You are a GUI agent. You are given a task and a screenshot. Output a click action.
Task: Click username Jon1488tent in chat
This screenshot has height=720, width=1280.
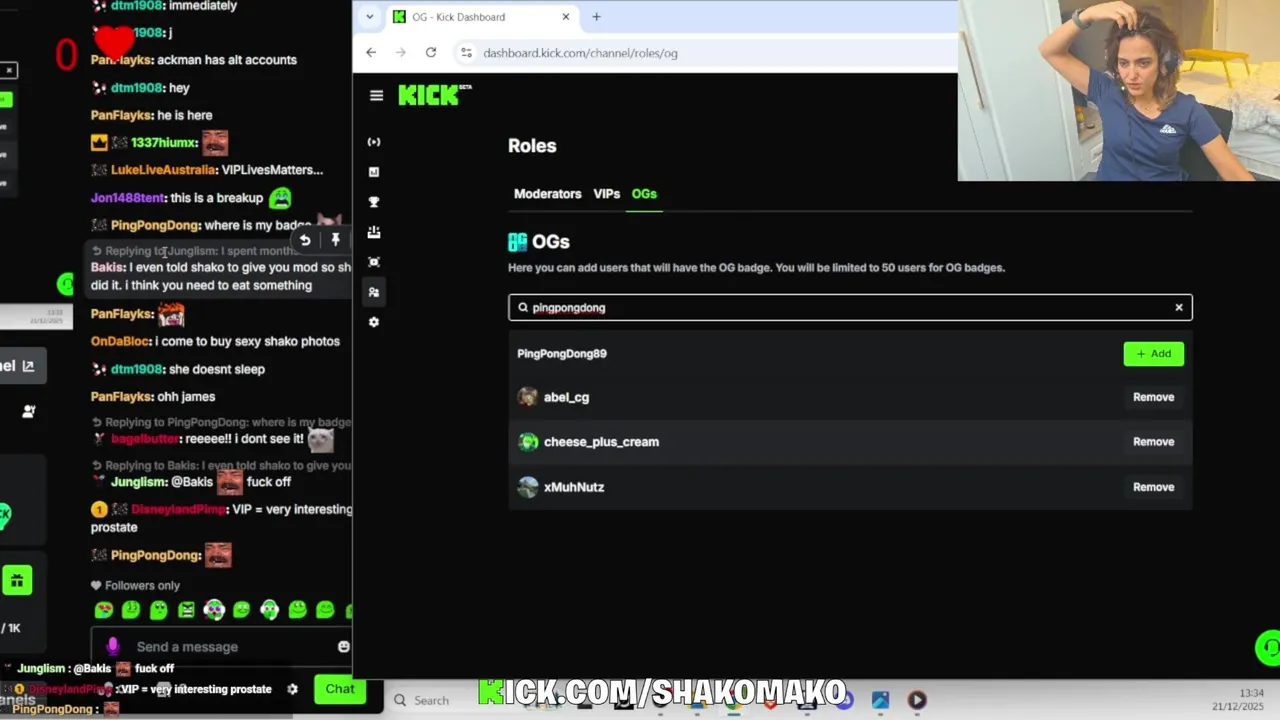(x=128, y=198)
